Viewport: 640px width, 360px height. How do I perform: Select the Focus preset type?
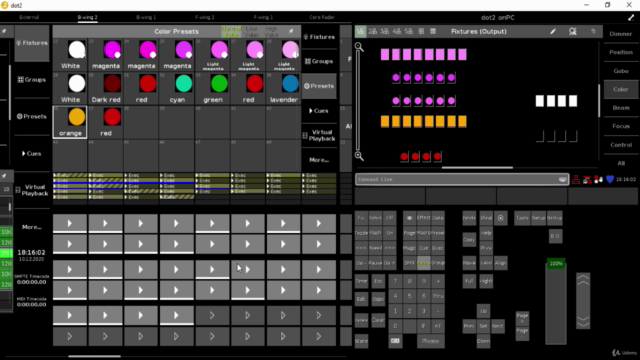pos(621,127)
